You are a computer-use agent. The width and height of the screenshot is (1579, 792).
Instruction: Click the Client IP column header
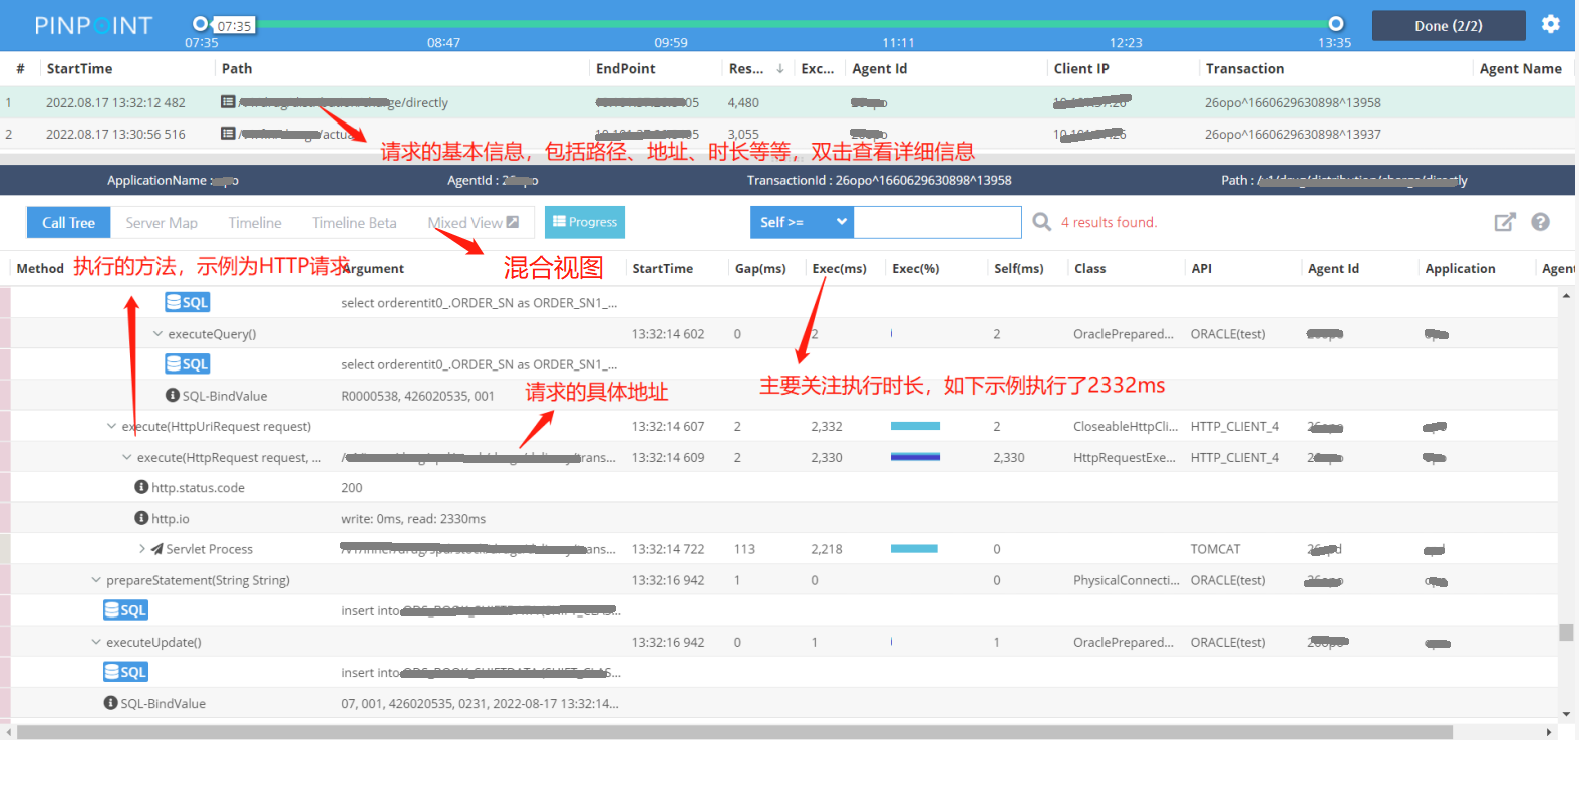[1081, 69]
